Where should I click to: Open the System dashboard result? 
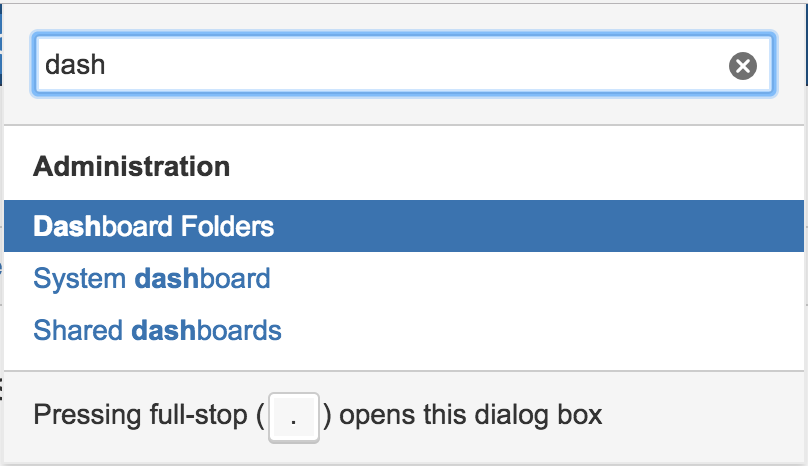coord(152,278)
